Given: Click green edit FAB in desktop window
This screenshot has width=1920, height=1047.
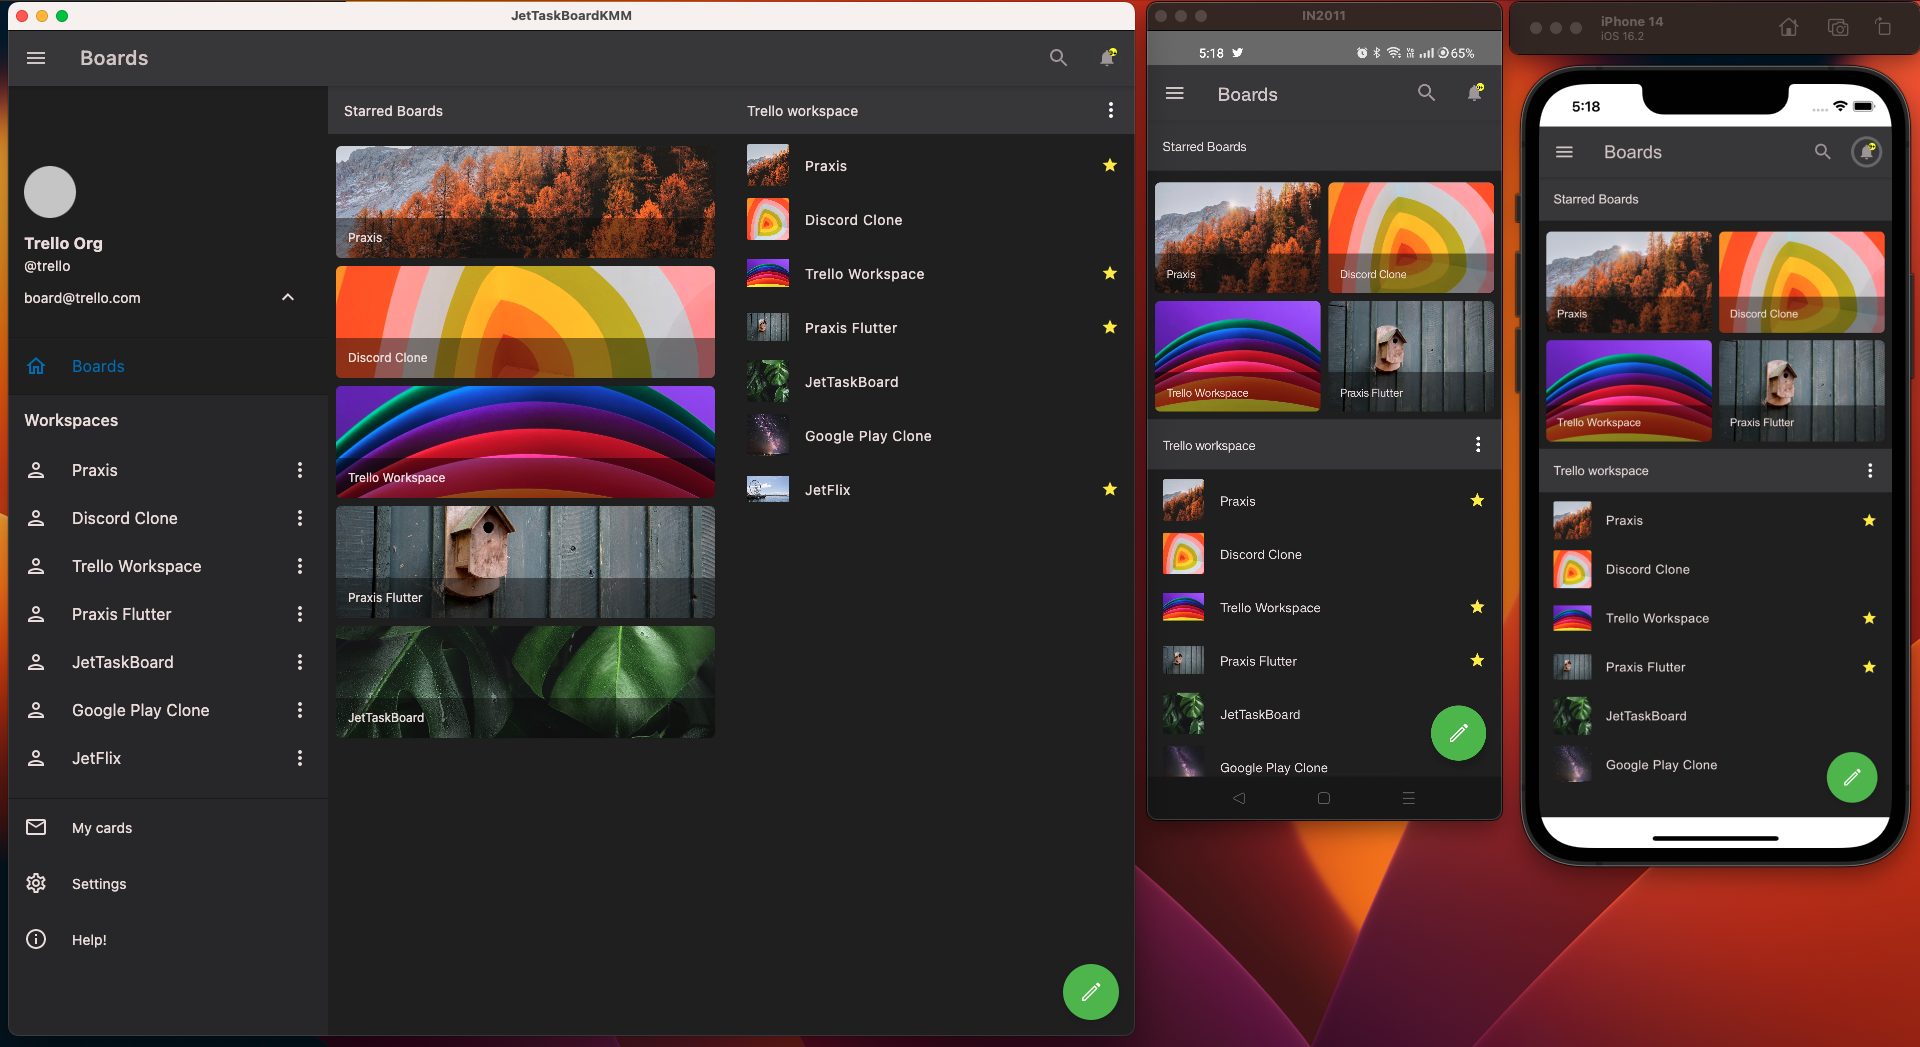Looking at the screenshot, I should pyautogui.click(x=1090, y=991).
